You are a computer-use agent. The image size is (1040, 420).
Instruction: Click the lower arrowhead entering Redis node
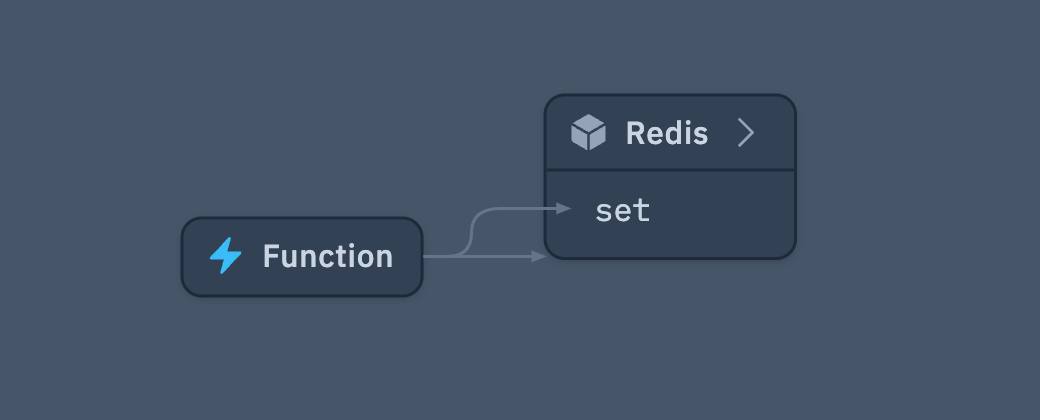(539, 257)
